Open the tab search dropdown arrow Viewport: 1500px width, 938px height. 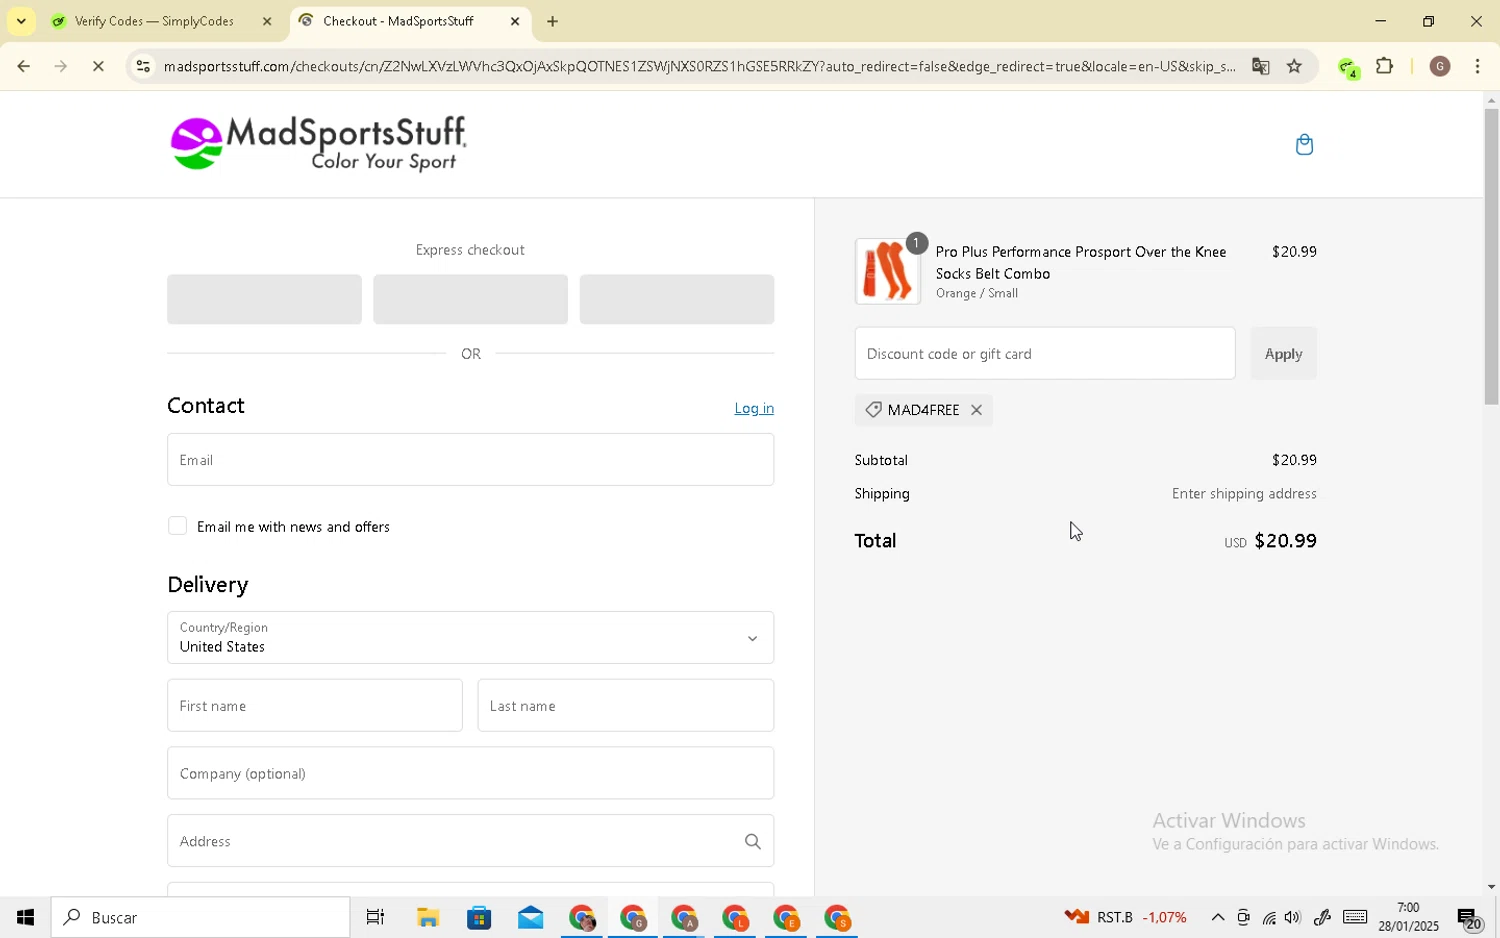[21, 21]
